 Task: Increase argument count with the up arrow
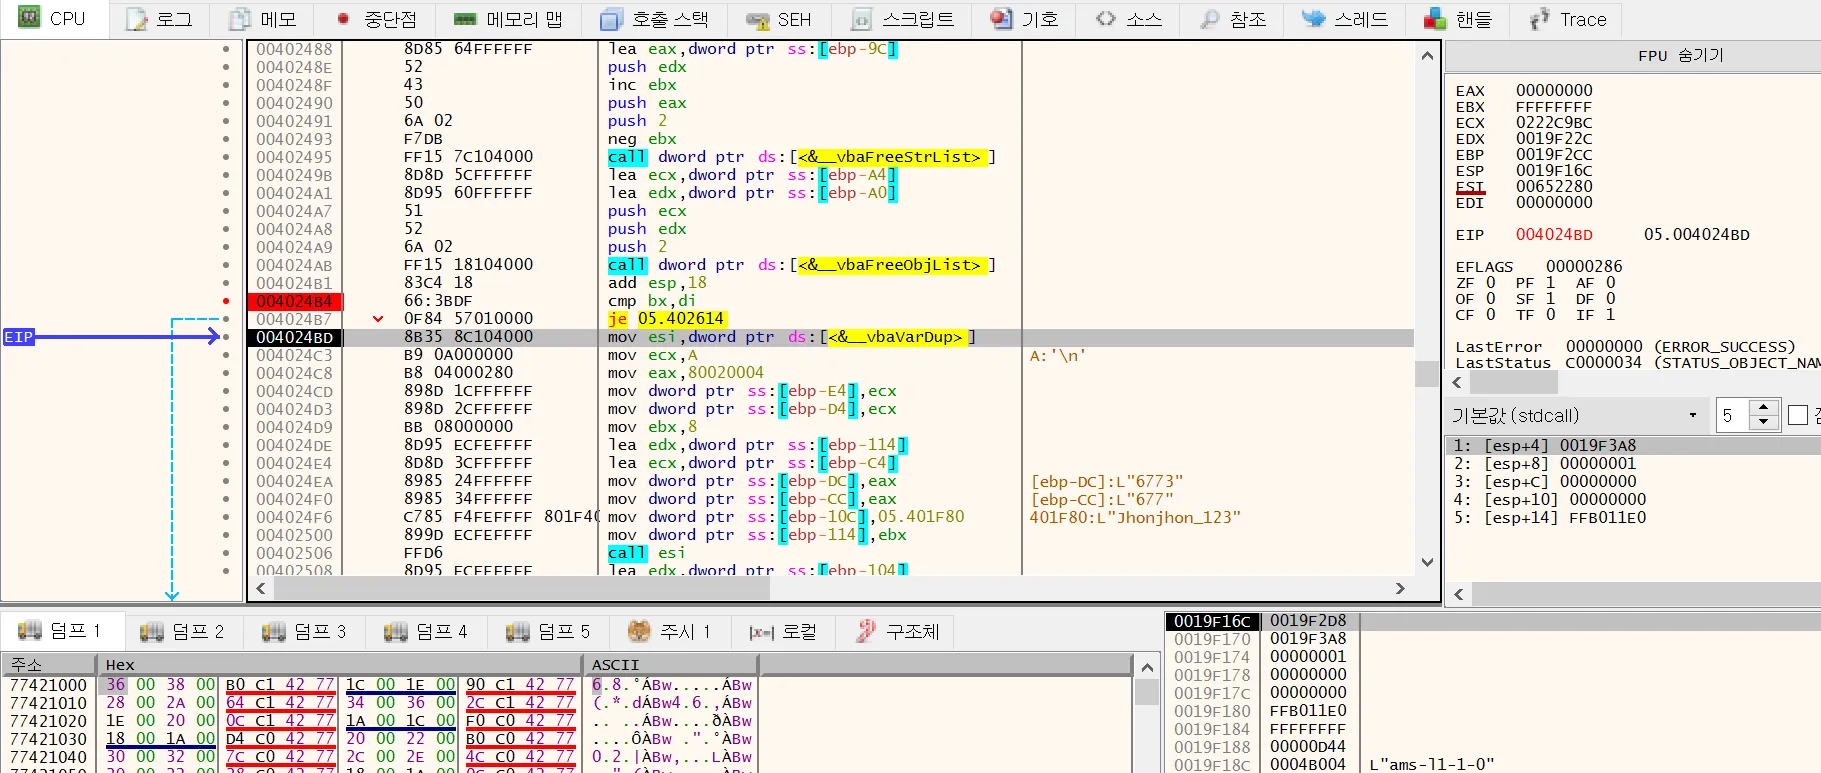tap(1764, 408)
